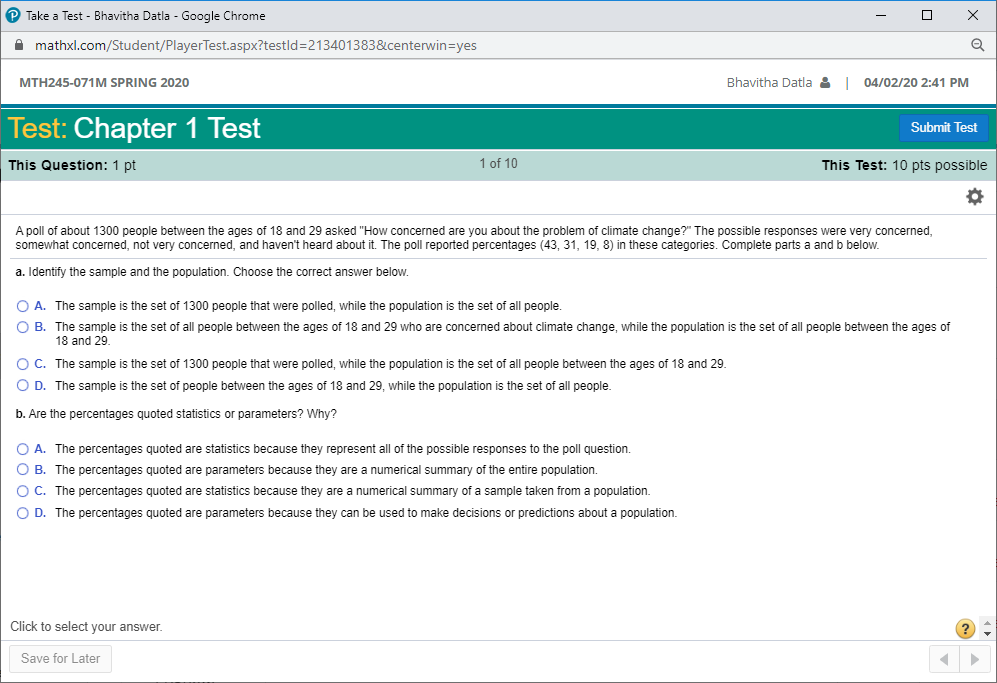Click the Pearson icon on the browser tab
The height and width of the screenshot is (683, 997).
(x=13, y=15)
